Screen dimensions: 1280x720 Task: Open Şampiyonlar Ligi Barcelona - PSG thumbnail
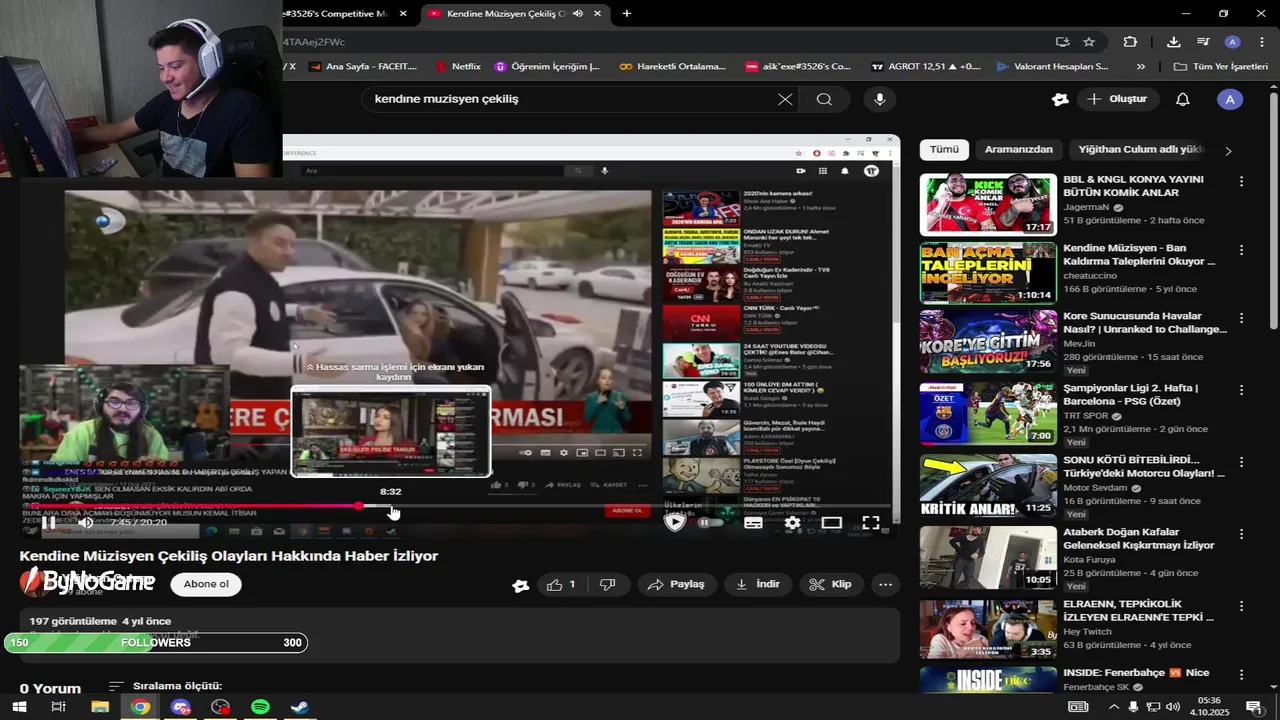pos(988,414)
